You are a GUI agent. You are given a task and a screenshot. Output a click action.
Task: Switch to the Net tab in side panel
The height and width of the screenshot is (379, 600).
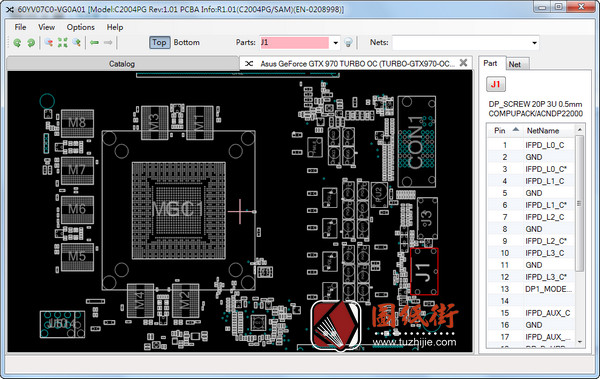tap(515, 64)
